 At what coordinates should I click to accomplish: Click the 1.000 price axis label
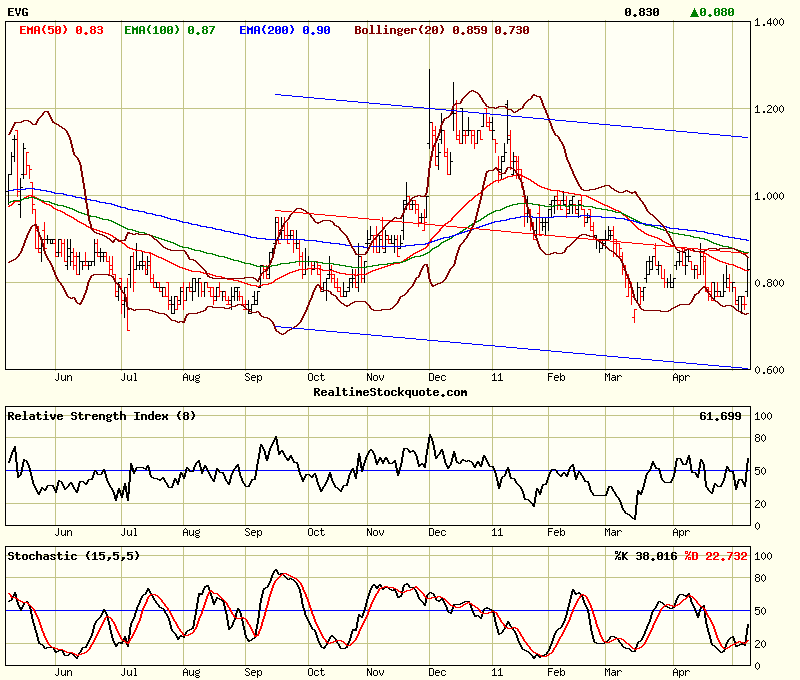point(771,196)
